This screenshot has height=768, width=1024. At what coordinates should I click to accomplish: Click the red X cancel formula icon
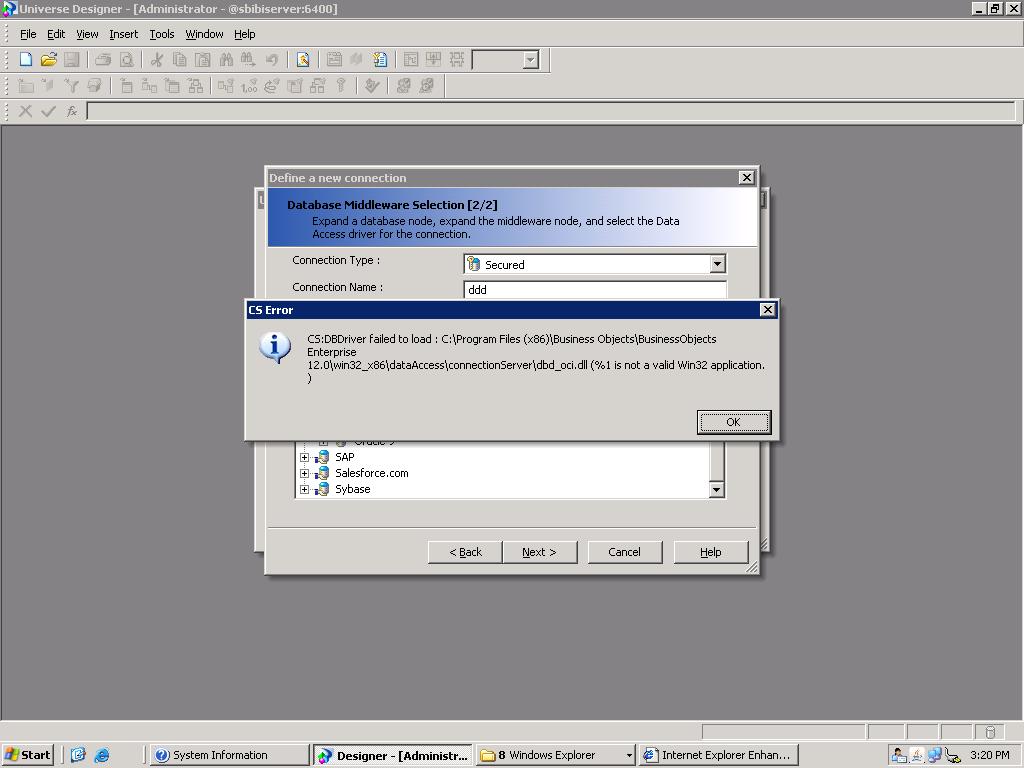(25, 111)
